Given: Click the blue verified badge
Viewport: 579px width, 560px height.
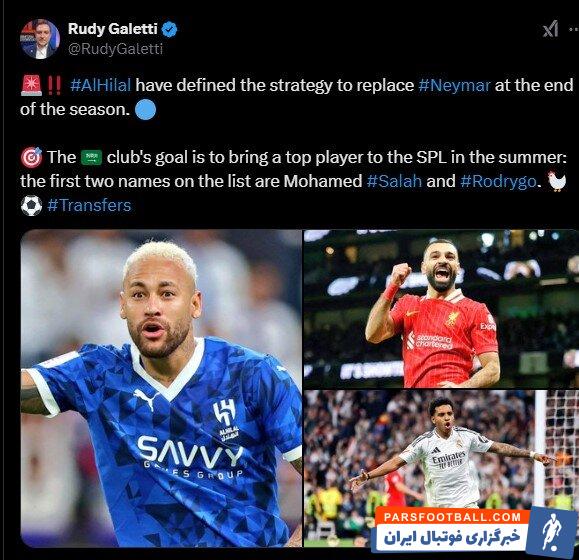Looking at the screenshot, I should tap(170, 29).
